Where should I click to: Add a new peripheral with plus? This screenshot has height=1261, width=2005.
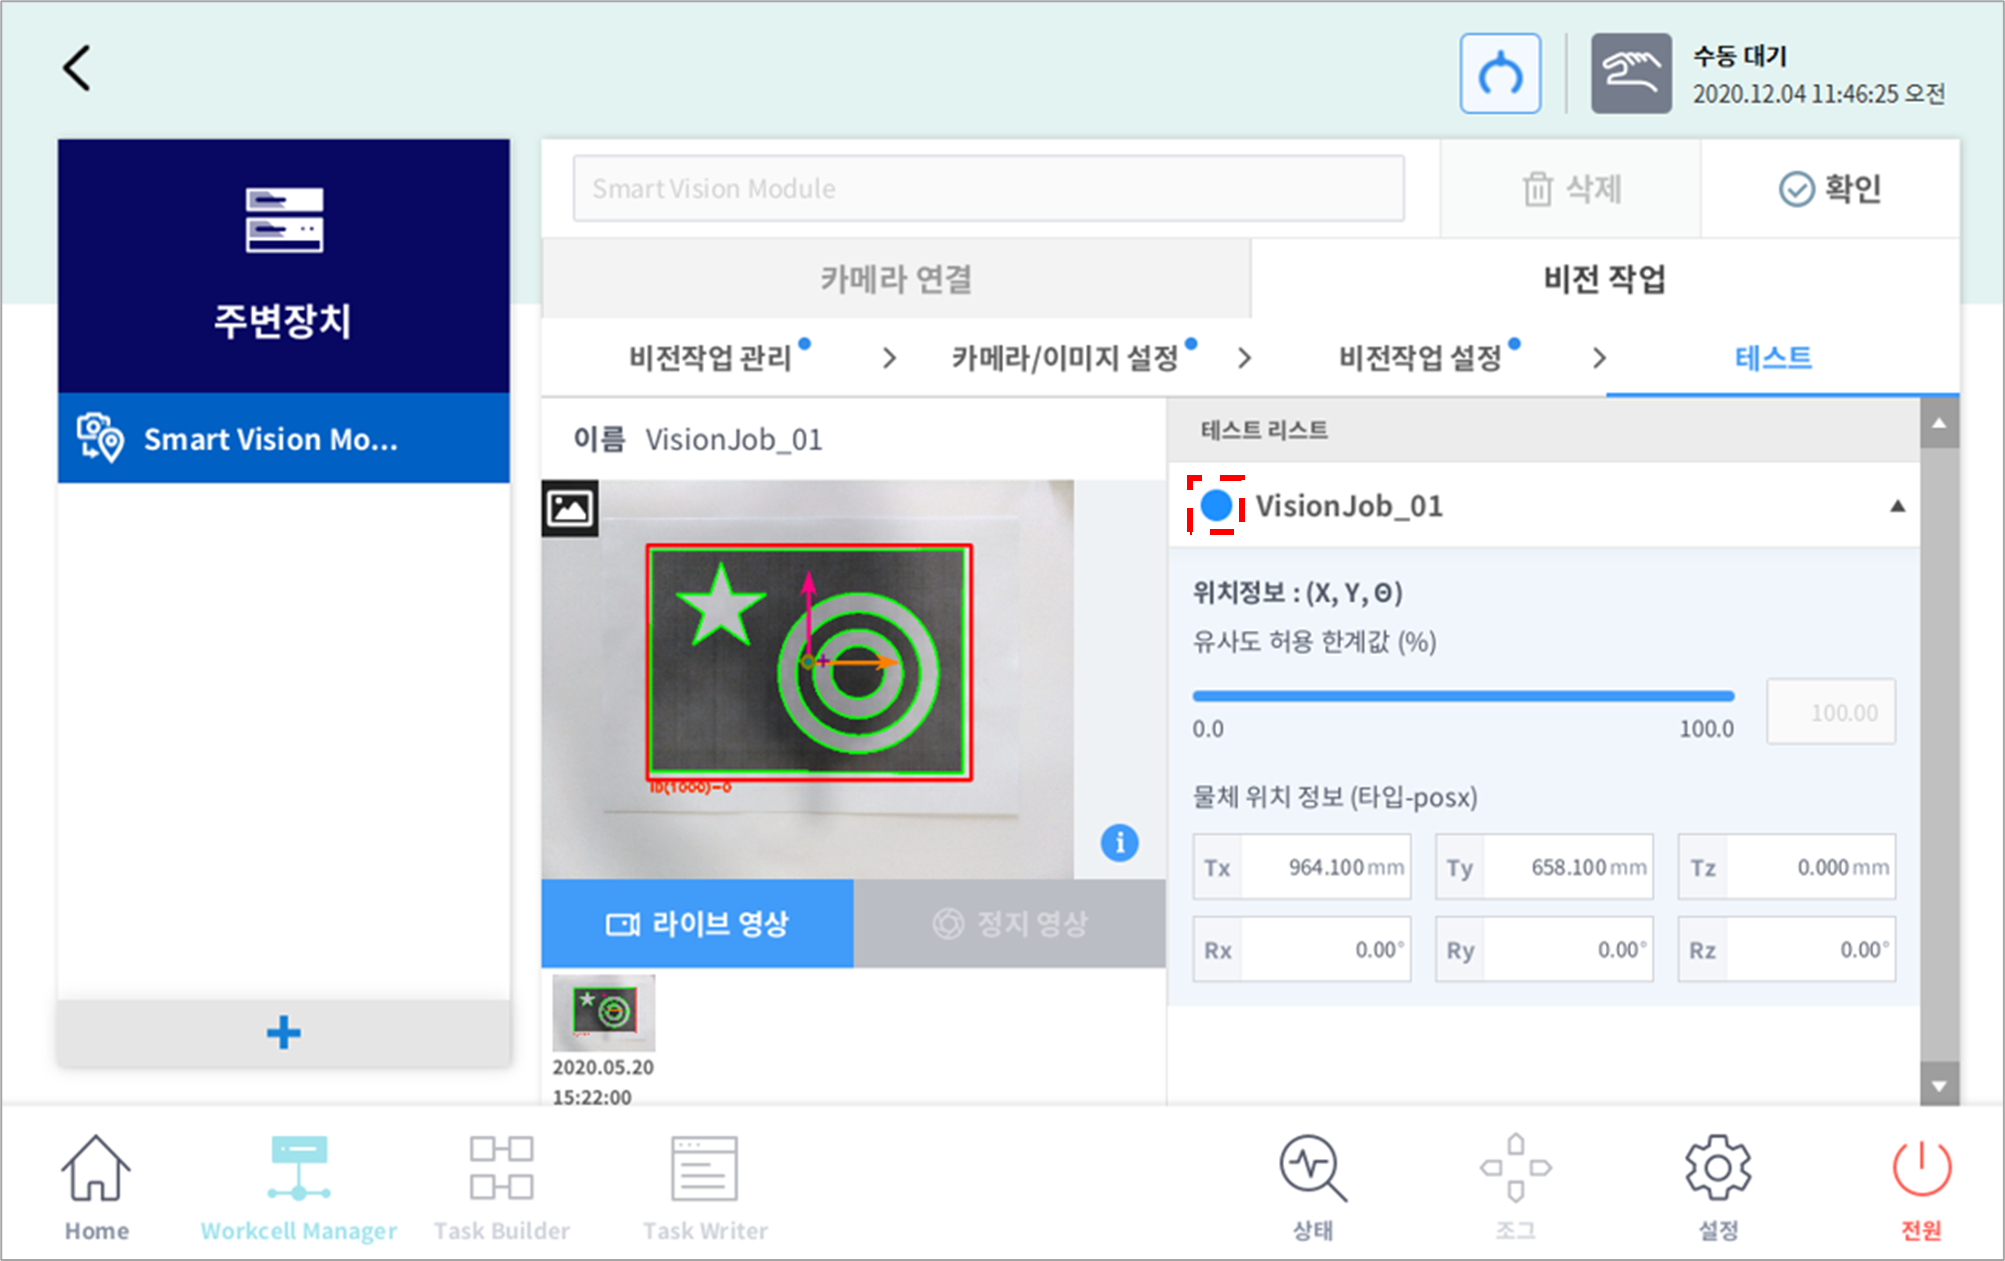click(284, 1032)
